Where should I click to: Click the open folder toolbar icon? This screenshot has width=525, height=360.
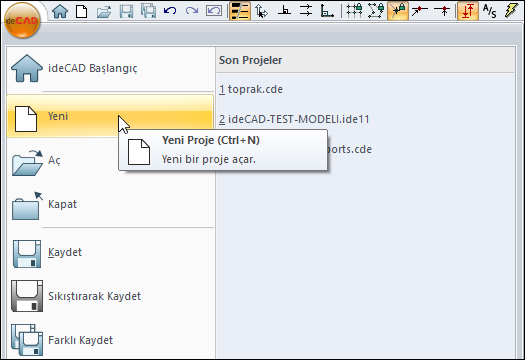[x=104, y=12]
